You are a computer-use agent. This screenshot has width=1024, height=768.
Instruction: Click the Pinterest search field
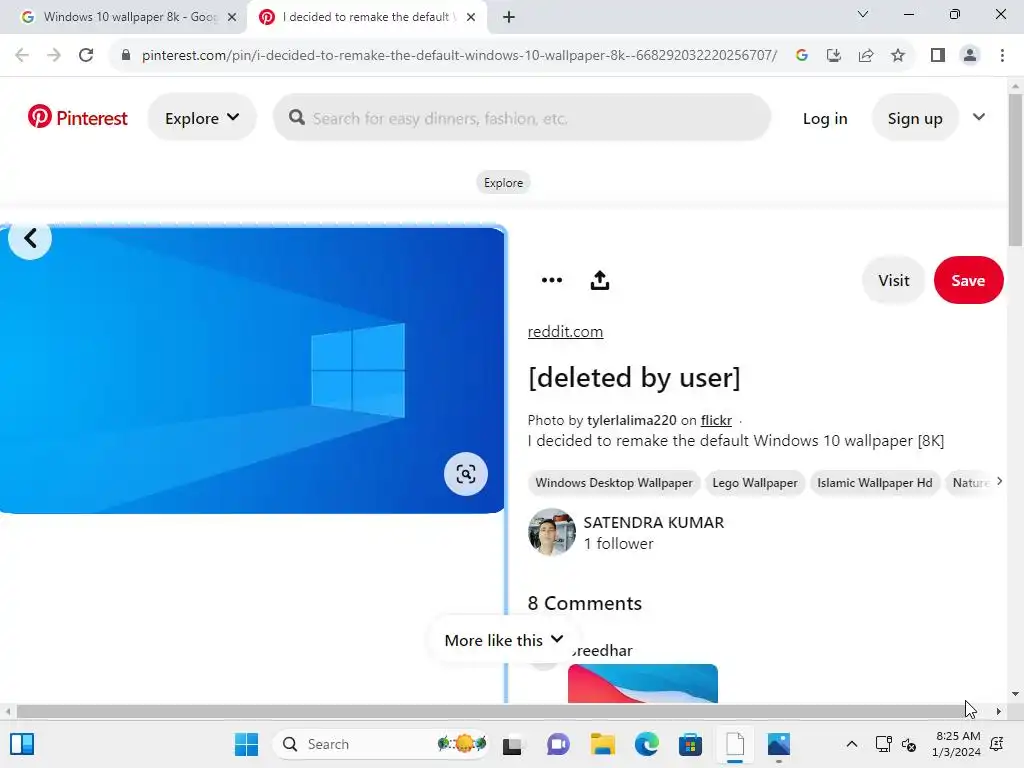click(522, 118)
